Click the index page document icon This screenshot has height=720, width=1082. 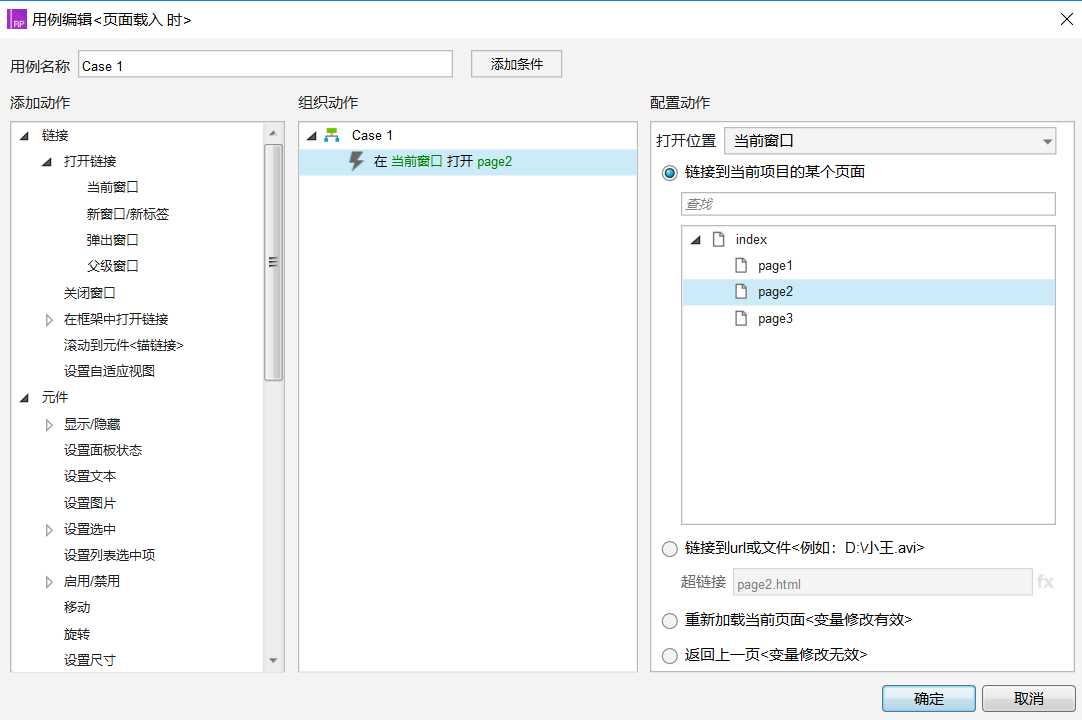pyautogui.click(x=718, y=240)
